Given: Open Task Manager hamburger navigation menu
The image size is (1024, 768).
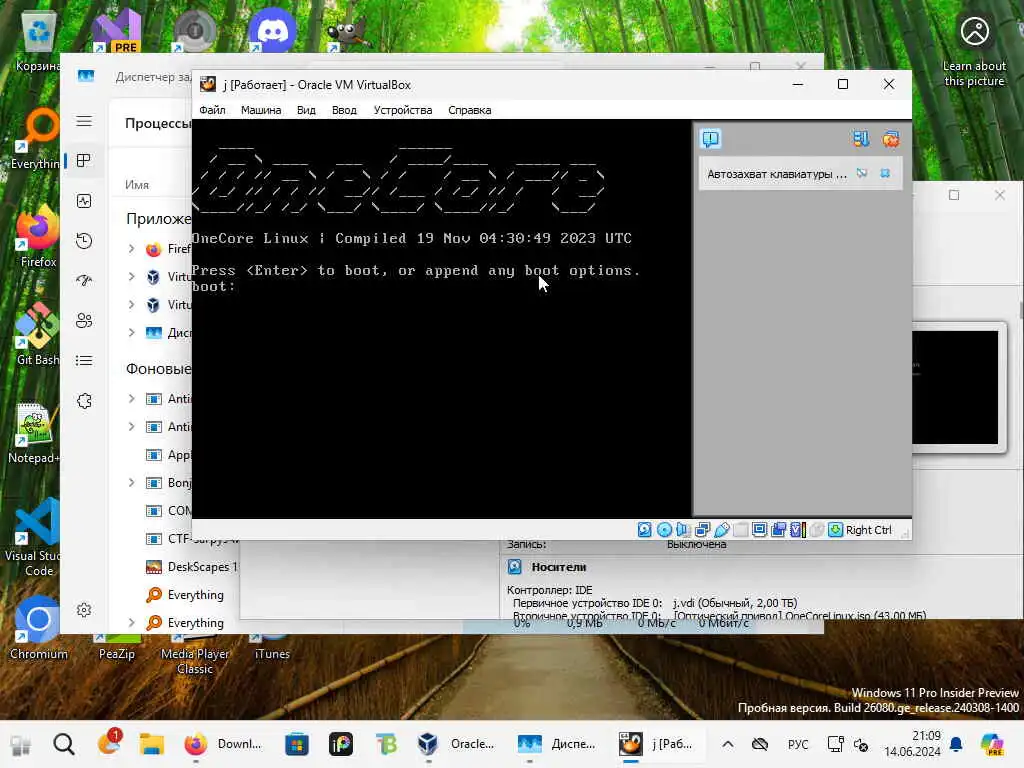Looking at the screenshot, I should (x=84, y=121).
